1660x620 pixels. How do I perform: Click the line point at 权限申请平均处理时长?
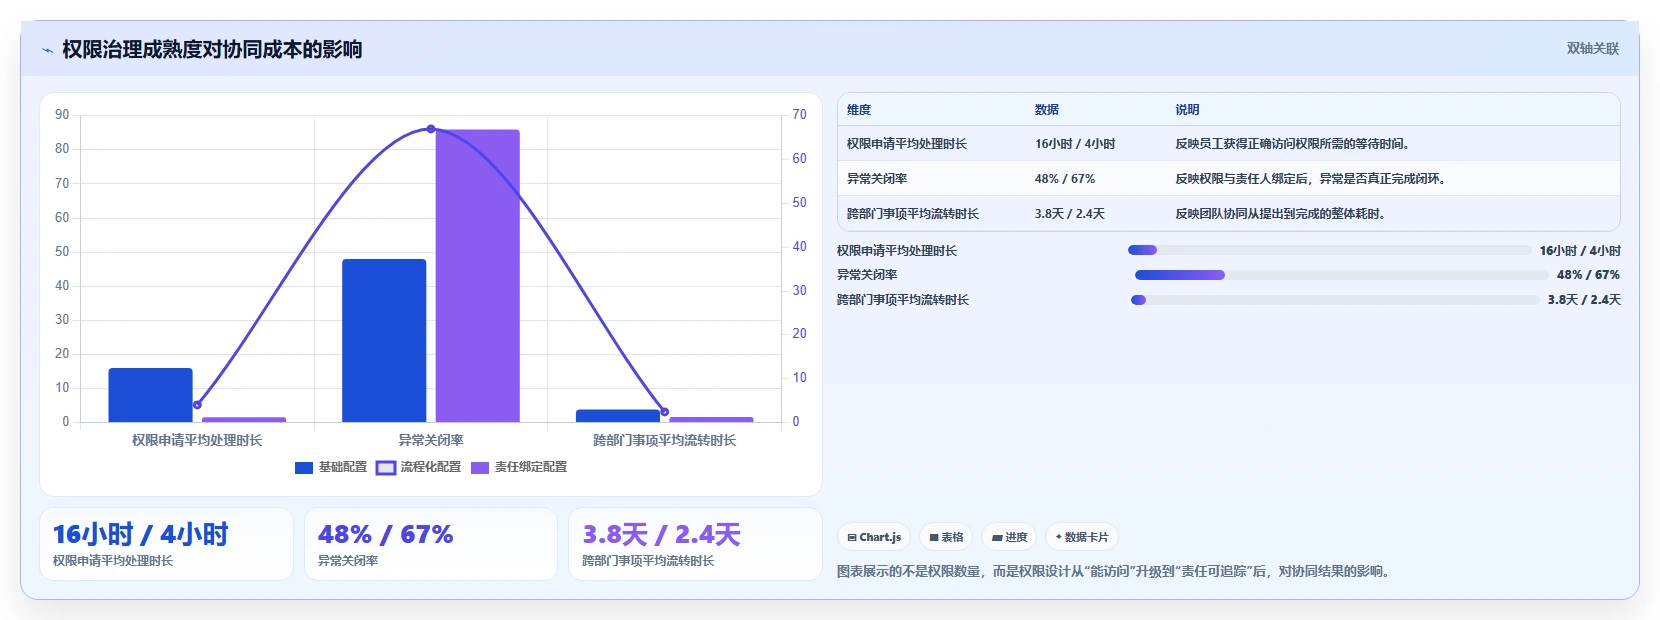(197, 405)
